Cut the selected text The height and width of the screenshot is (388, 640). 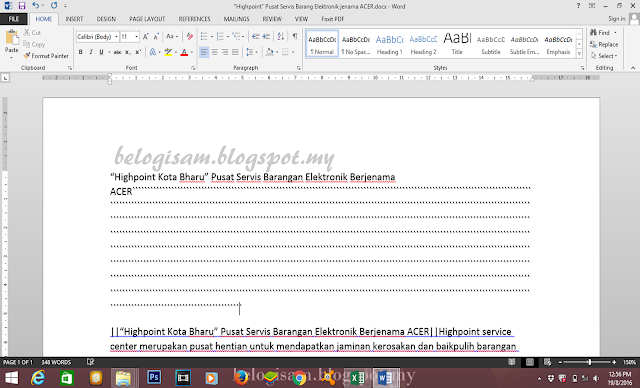click(32, 32)
